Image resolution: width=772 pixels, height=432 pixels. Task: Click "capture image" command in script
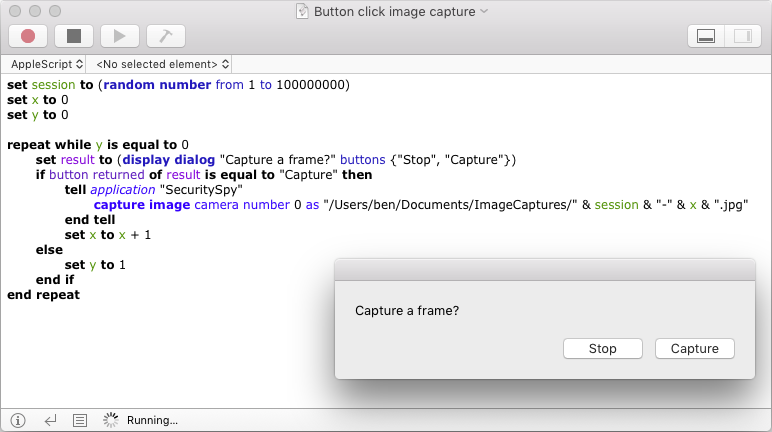(x=142, y=205)
